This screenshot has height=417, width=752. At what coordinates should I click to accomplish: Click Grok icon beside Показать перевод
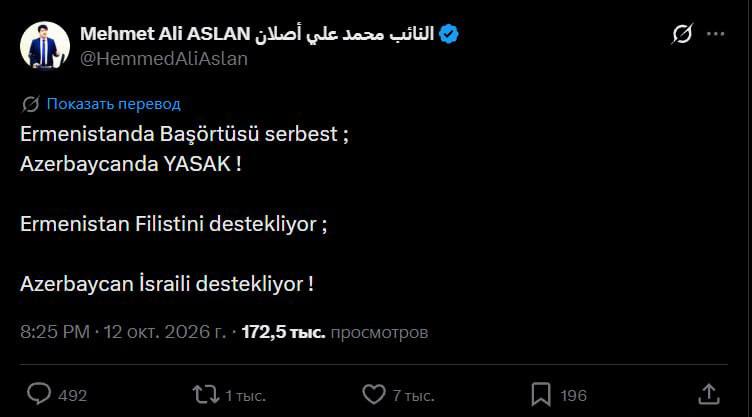click(31, 104)
